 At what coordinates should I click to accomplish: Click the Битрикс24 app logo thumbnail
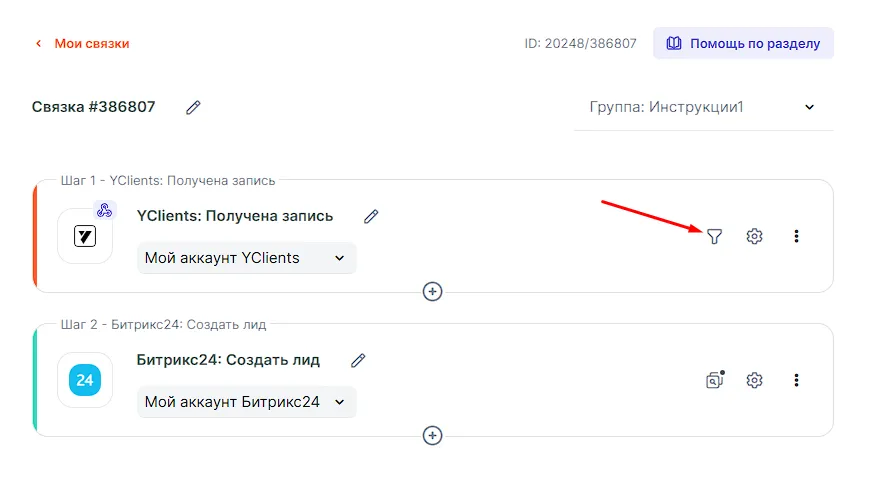click(x=85, y=380)
